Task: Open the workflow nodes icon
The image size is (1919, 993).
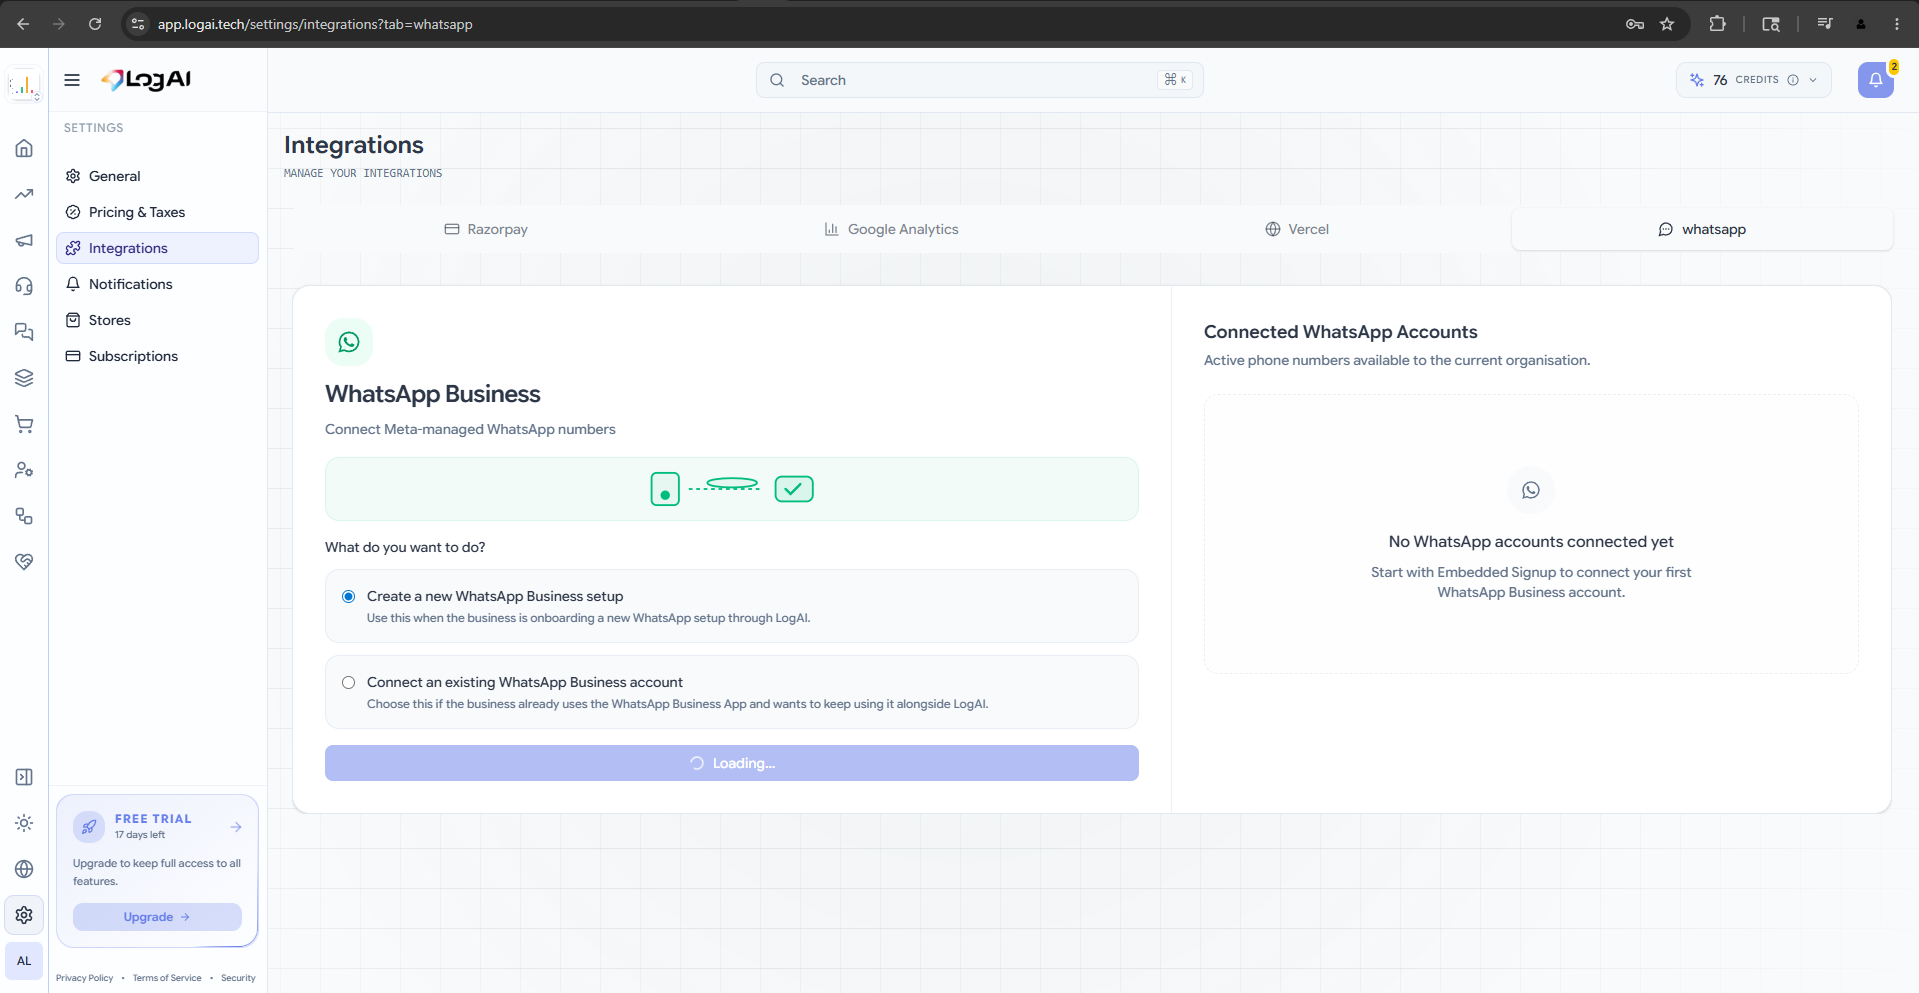Action: (x=24, y=516)
